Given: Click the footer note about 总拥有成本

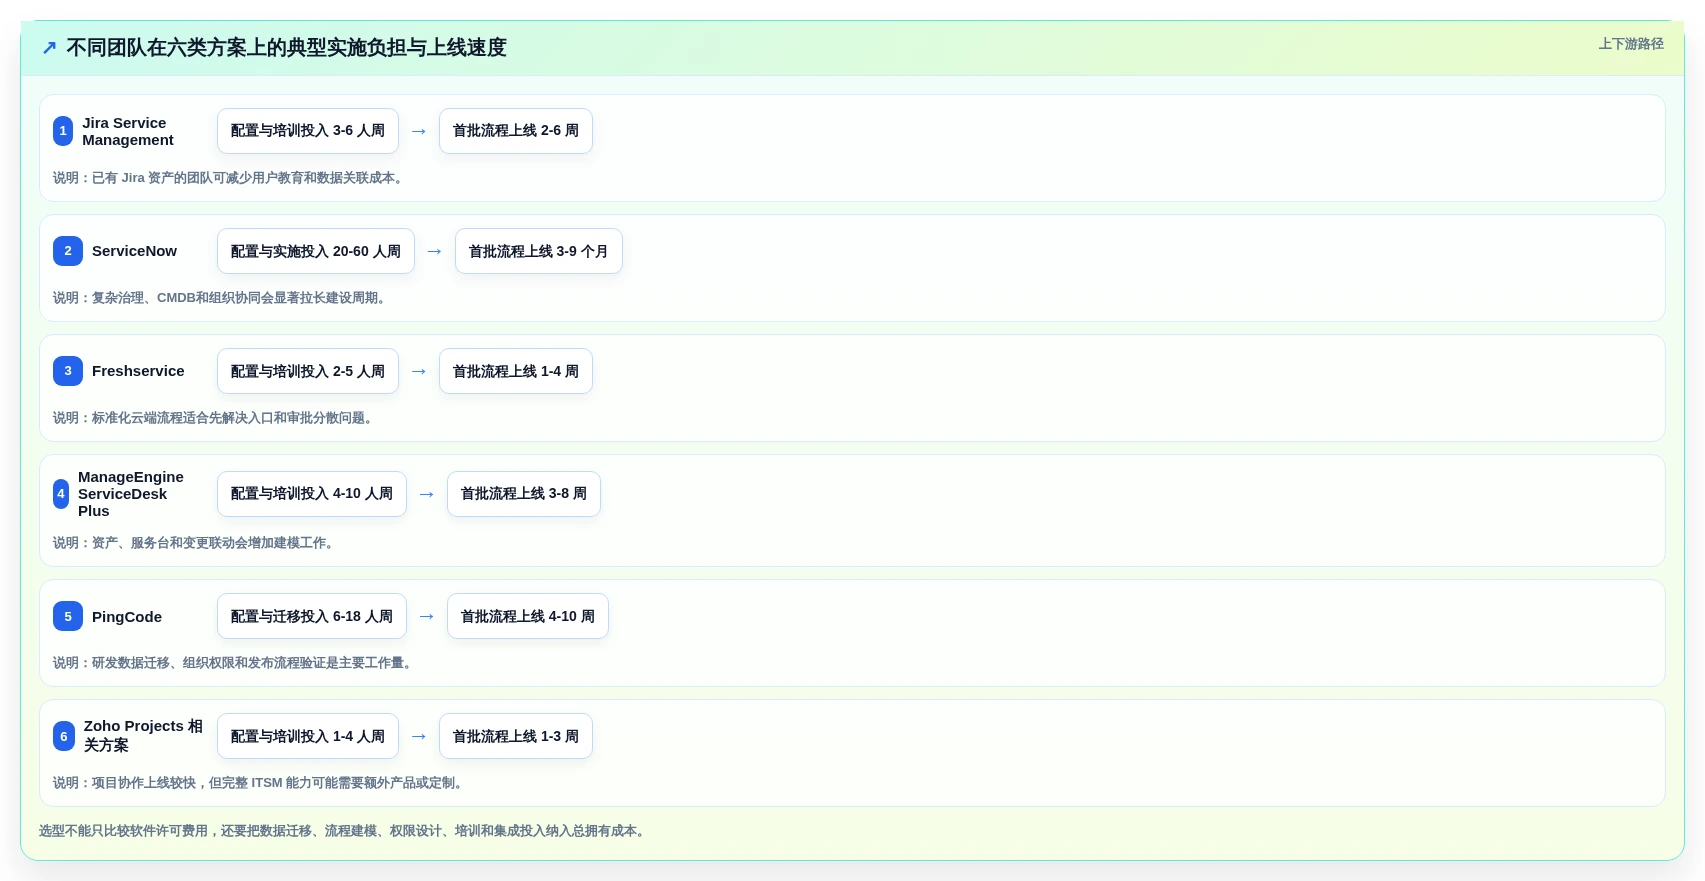Looking at the screenshot, I should 344,831.
